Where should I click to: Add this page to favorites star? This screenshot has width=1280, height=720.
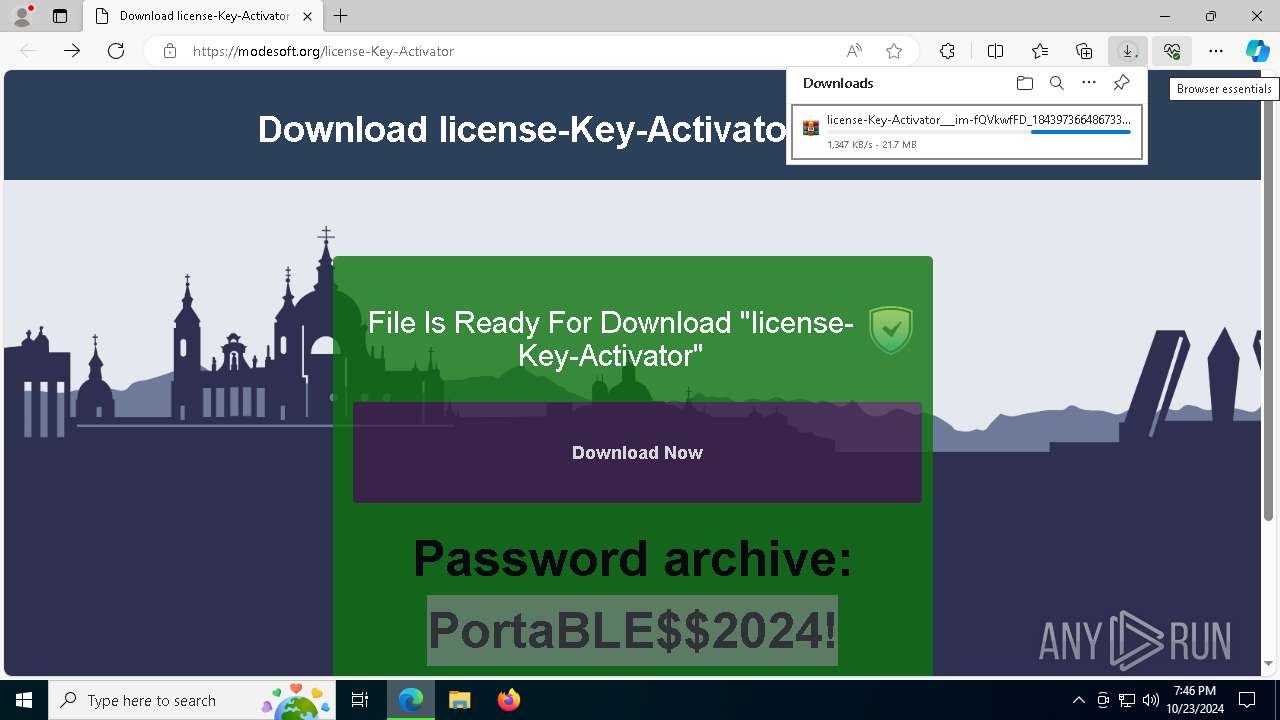tap(894, 51)
